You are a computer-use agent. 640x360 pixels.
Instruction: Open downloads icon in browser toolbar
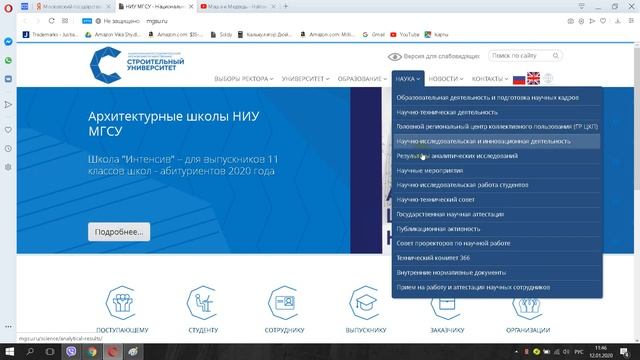pyautogui.click(x=618, y=21)
